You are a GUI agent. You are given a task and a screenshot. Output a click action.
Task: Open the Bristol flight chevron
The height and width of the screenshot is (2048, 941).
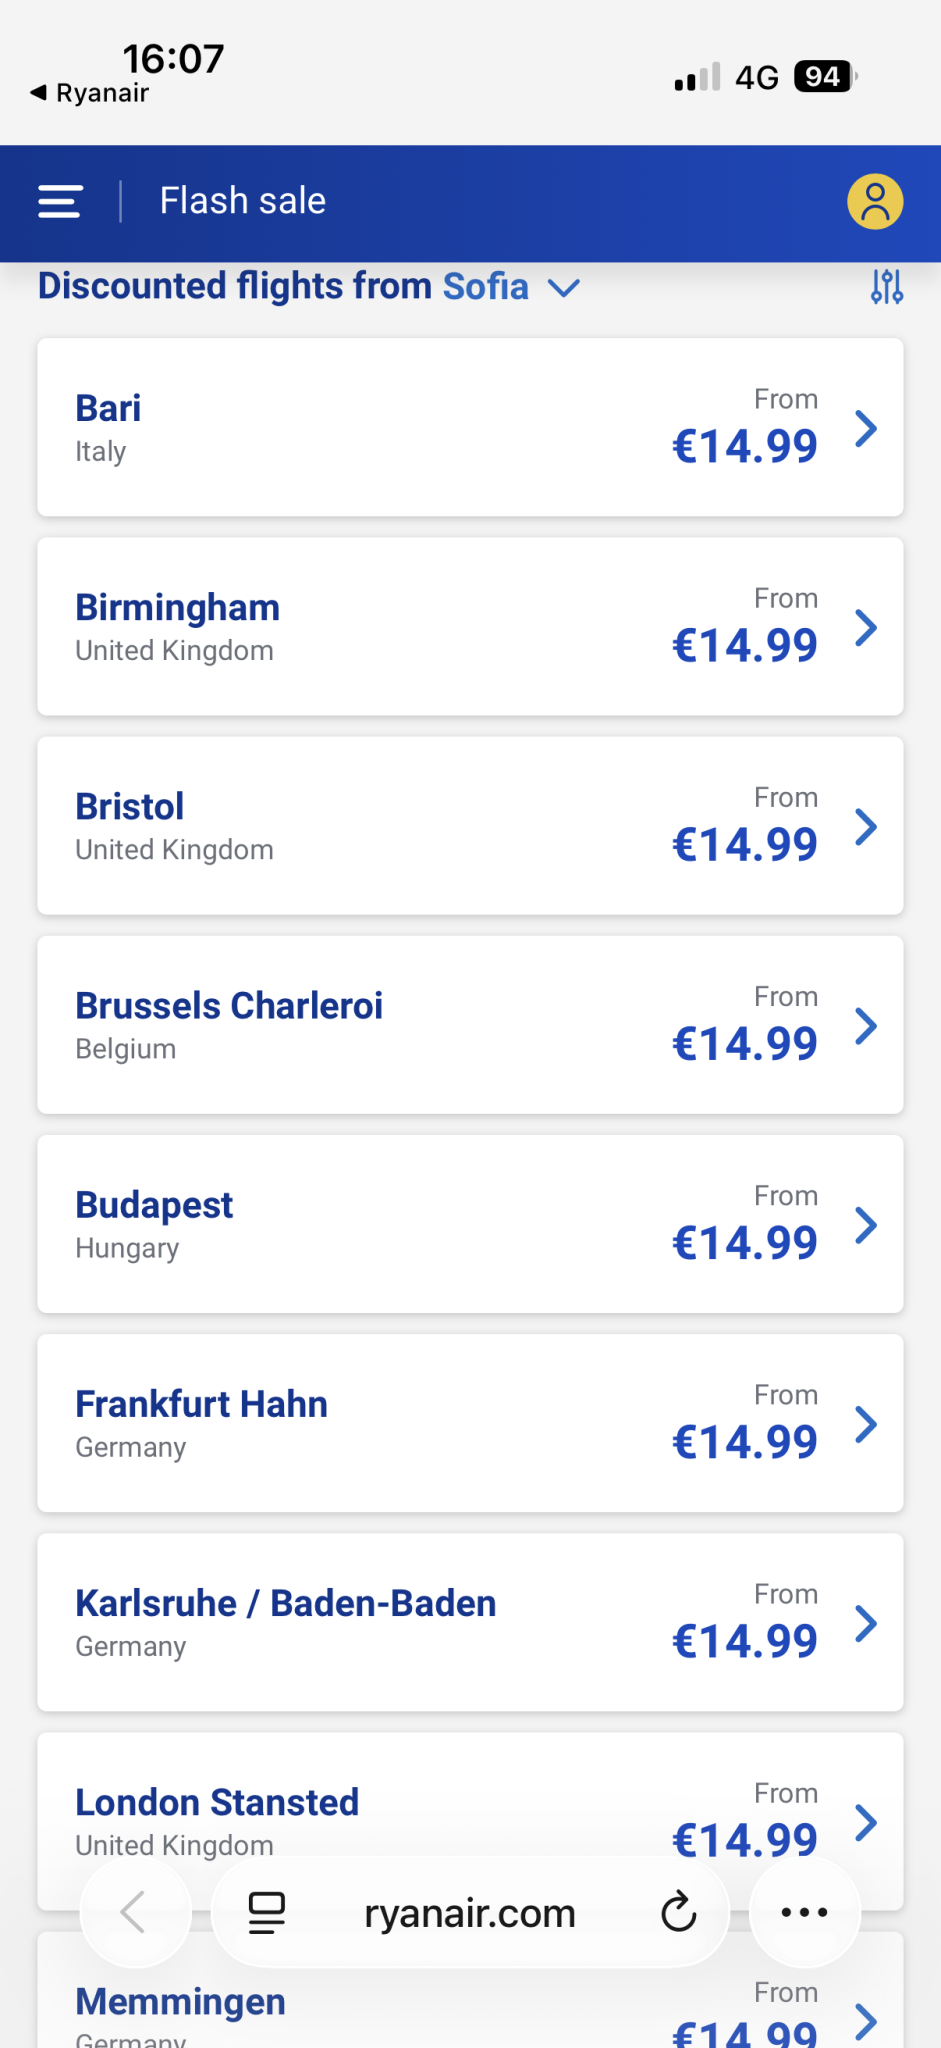tap(866, 827)
